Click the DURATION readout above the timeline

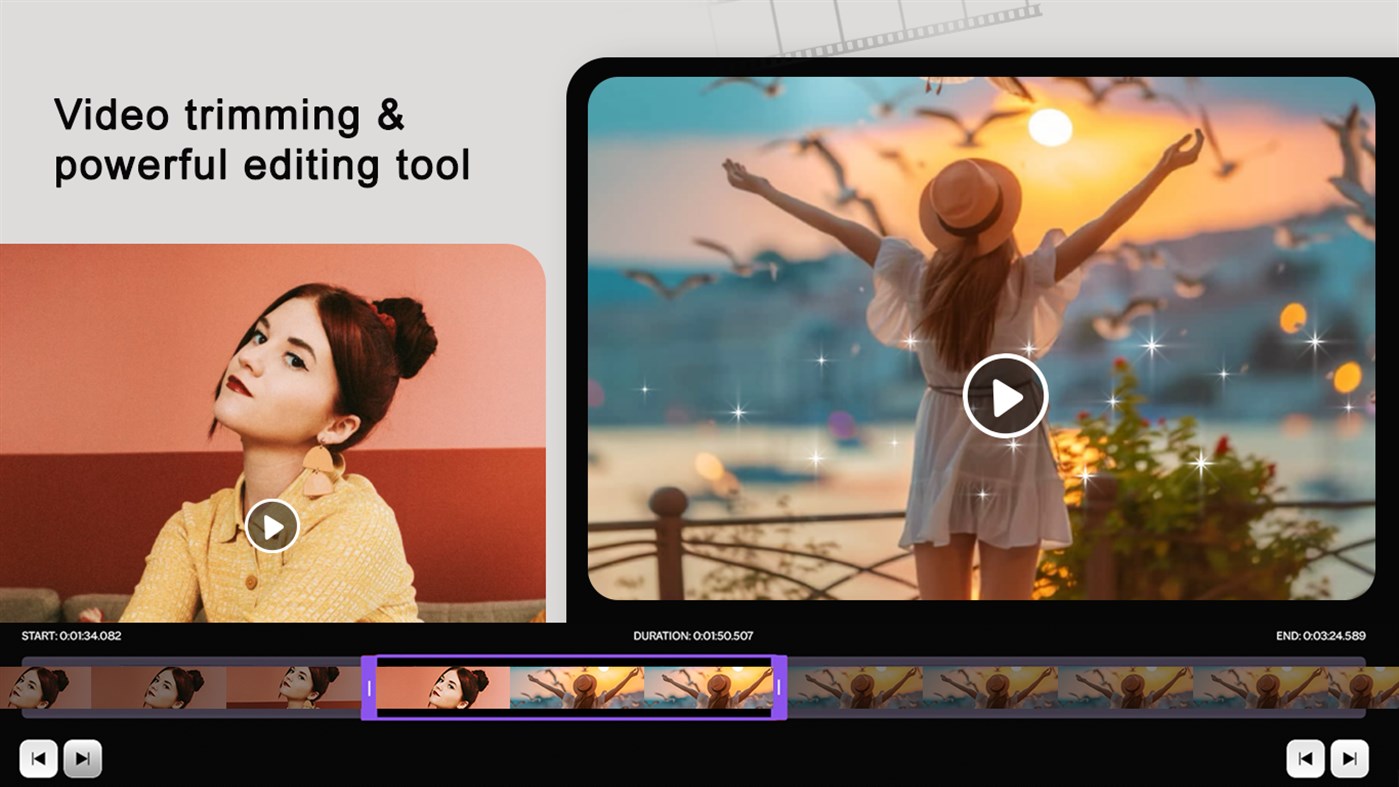[694, 635]
